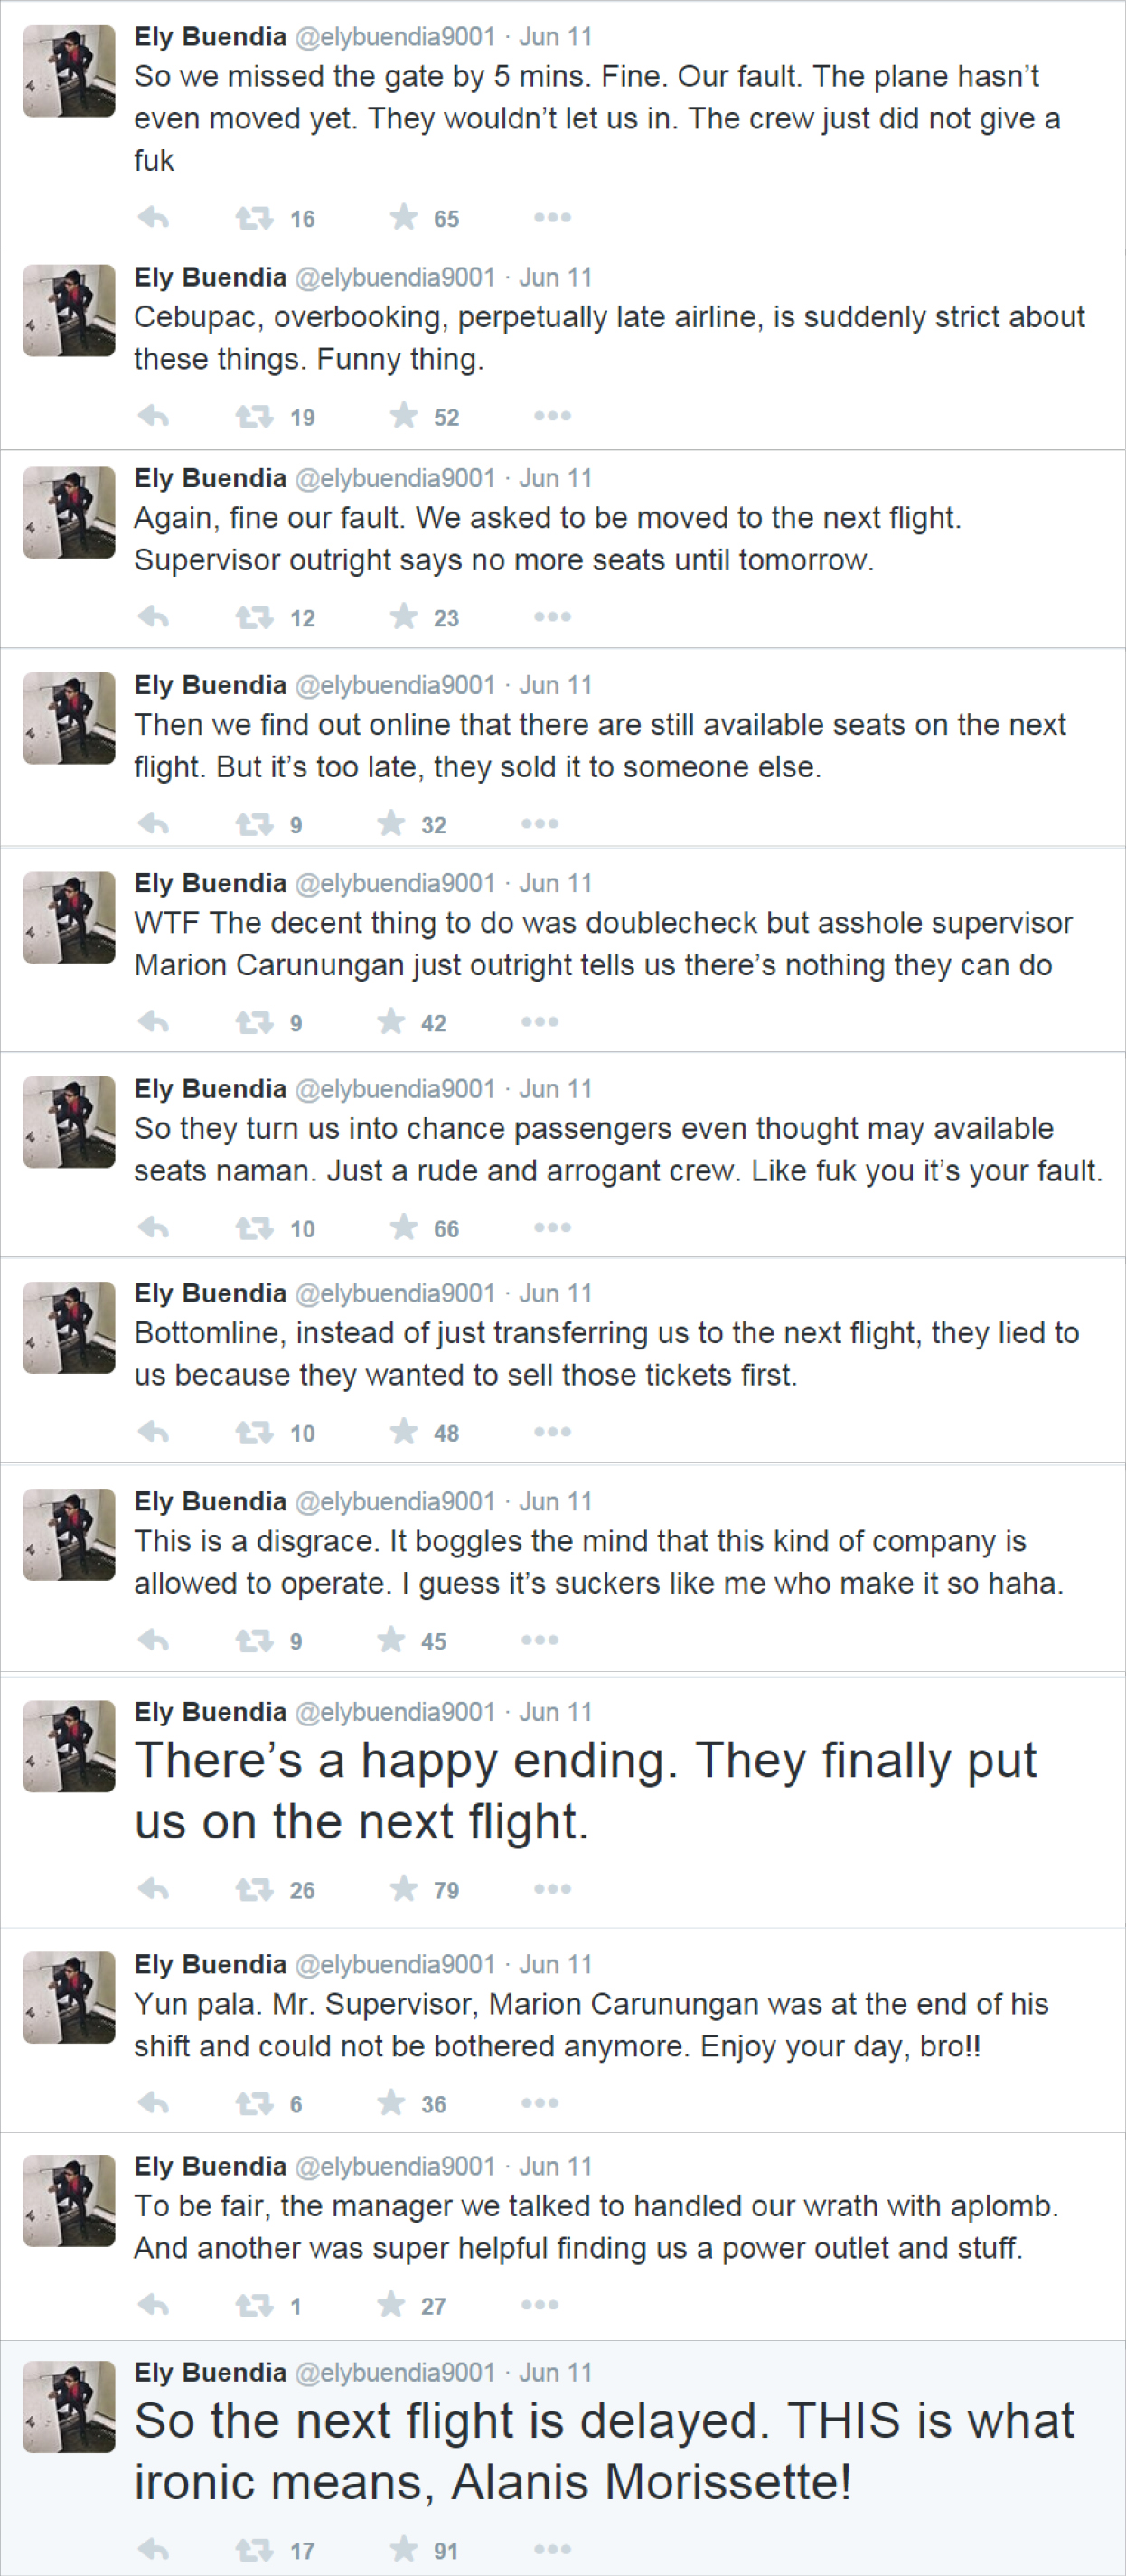Retweet the 'Alanis Morissette' tweet

[x=254, y=2549]
